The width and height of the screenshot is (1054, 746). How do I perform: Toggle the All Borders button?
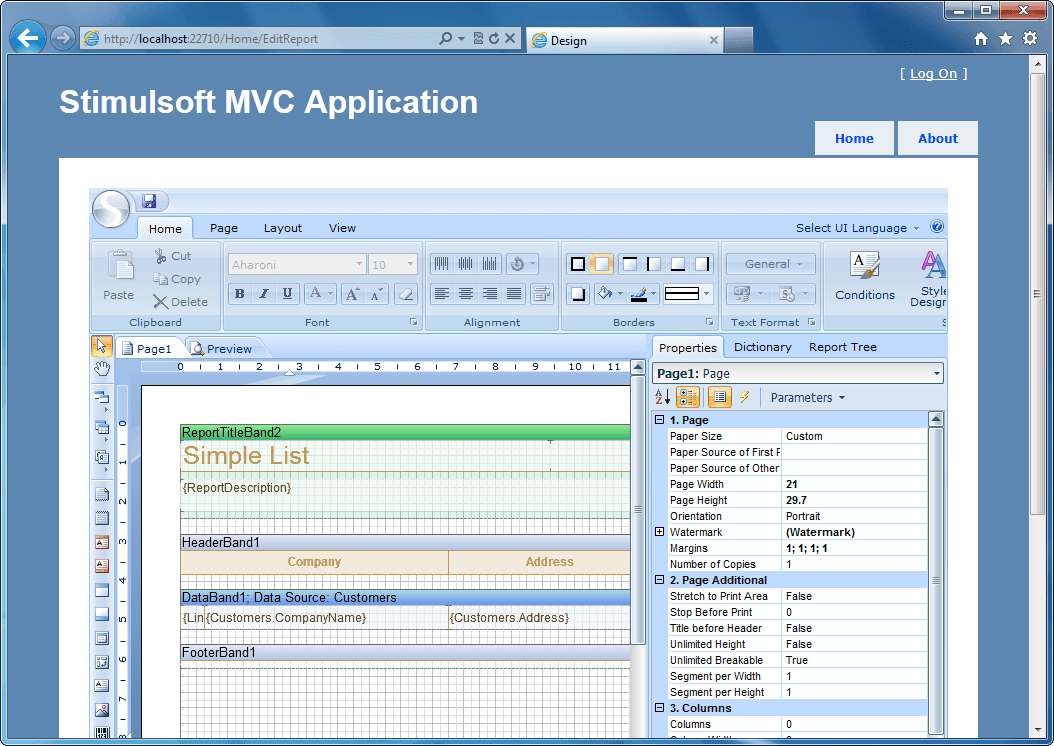point(578,264)
